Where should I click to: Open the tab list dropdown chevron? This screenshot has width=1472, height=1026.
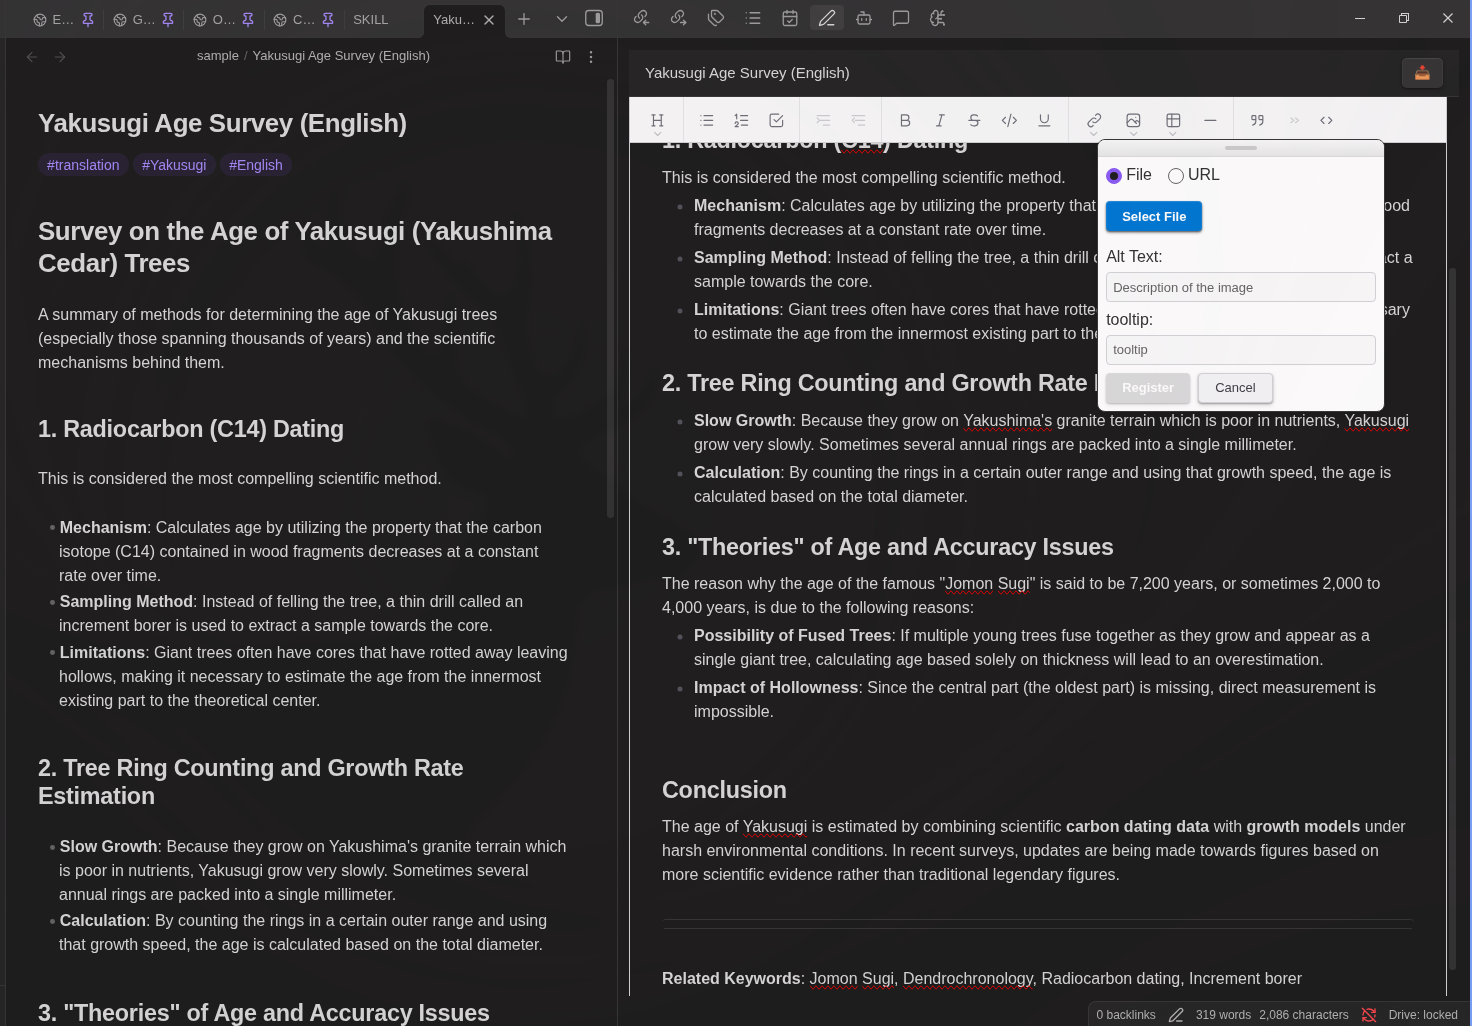tap(562, 19)
